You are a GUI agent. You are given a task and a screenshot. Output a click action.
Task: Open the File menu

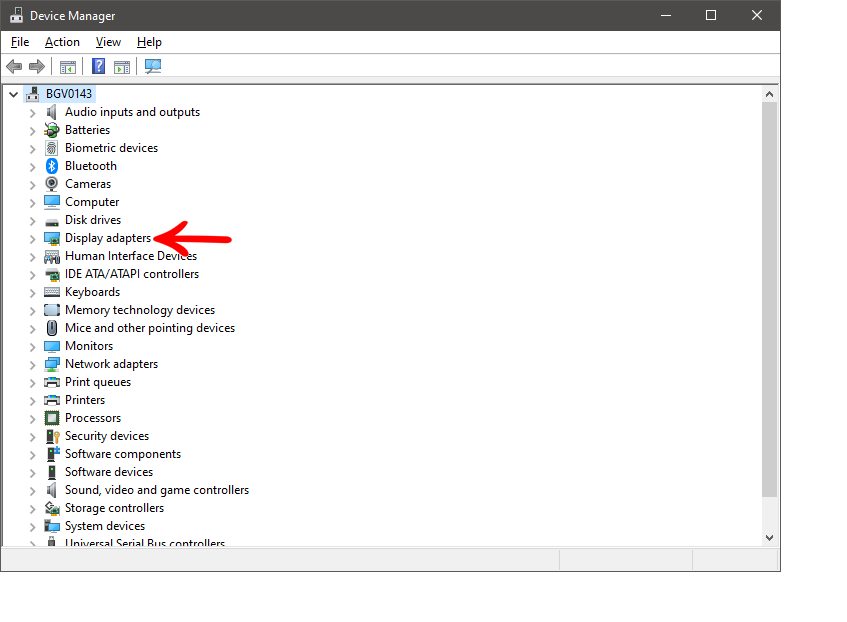20,42
